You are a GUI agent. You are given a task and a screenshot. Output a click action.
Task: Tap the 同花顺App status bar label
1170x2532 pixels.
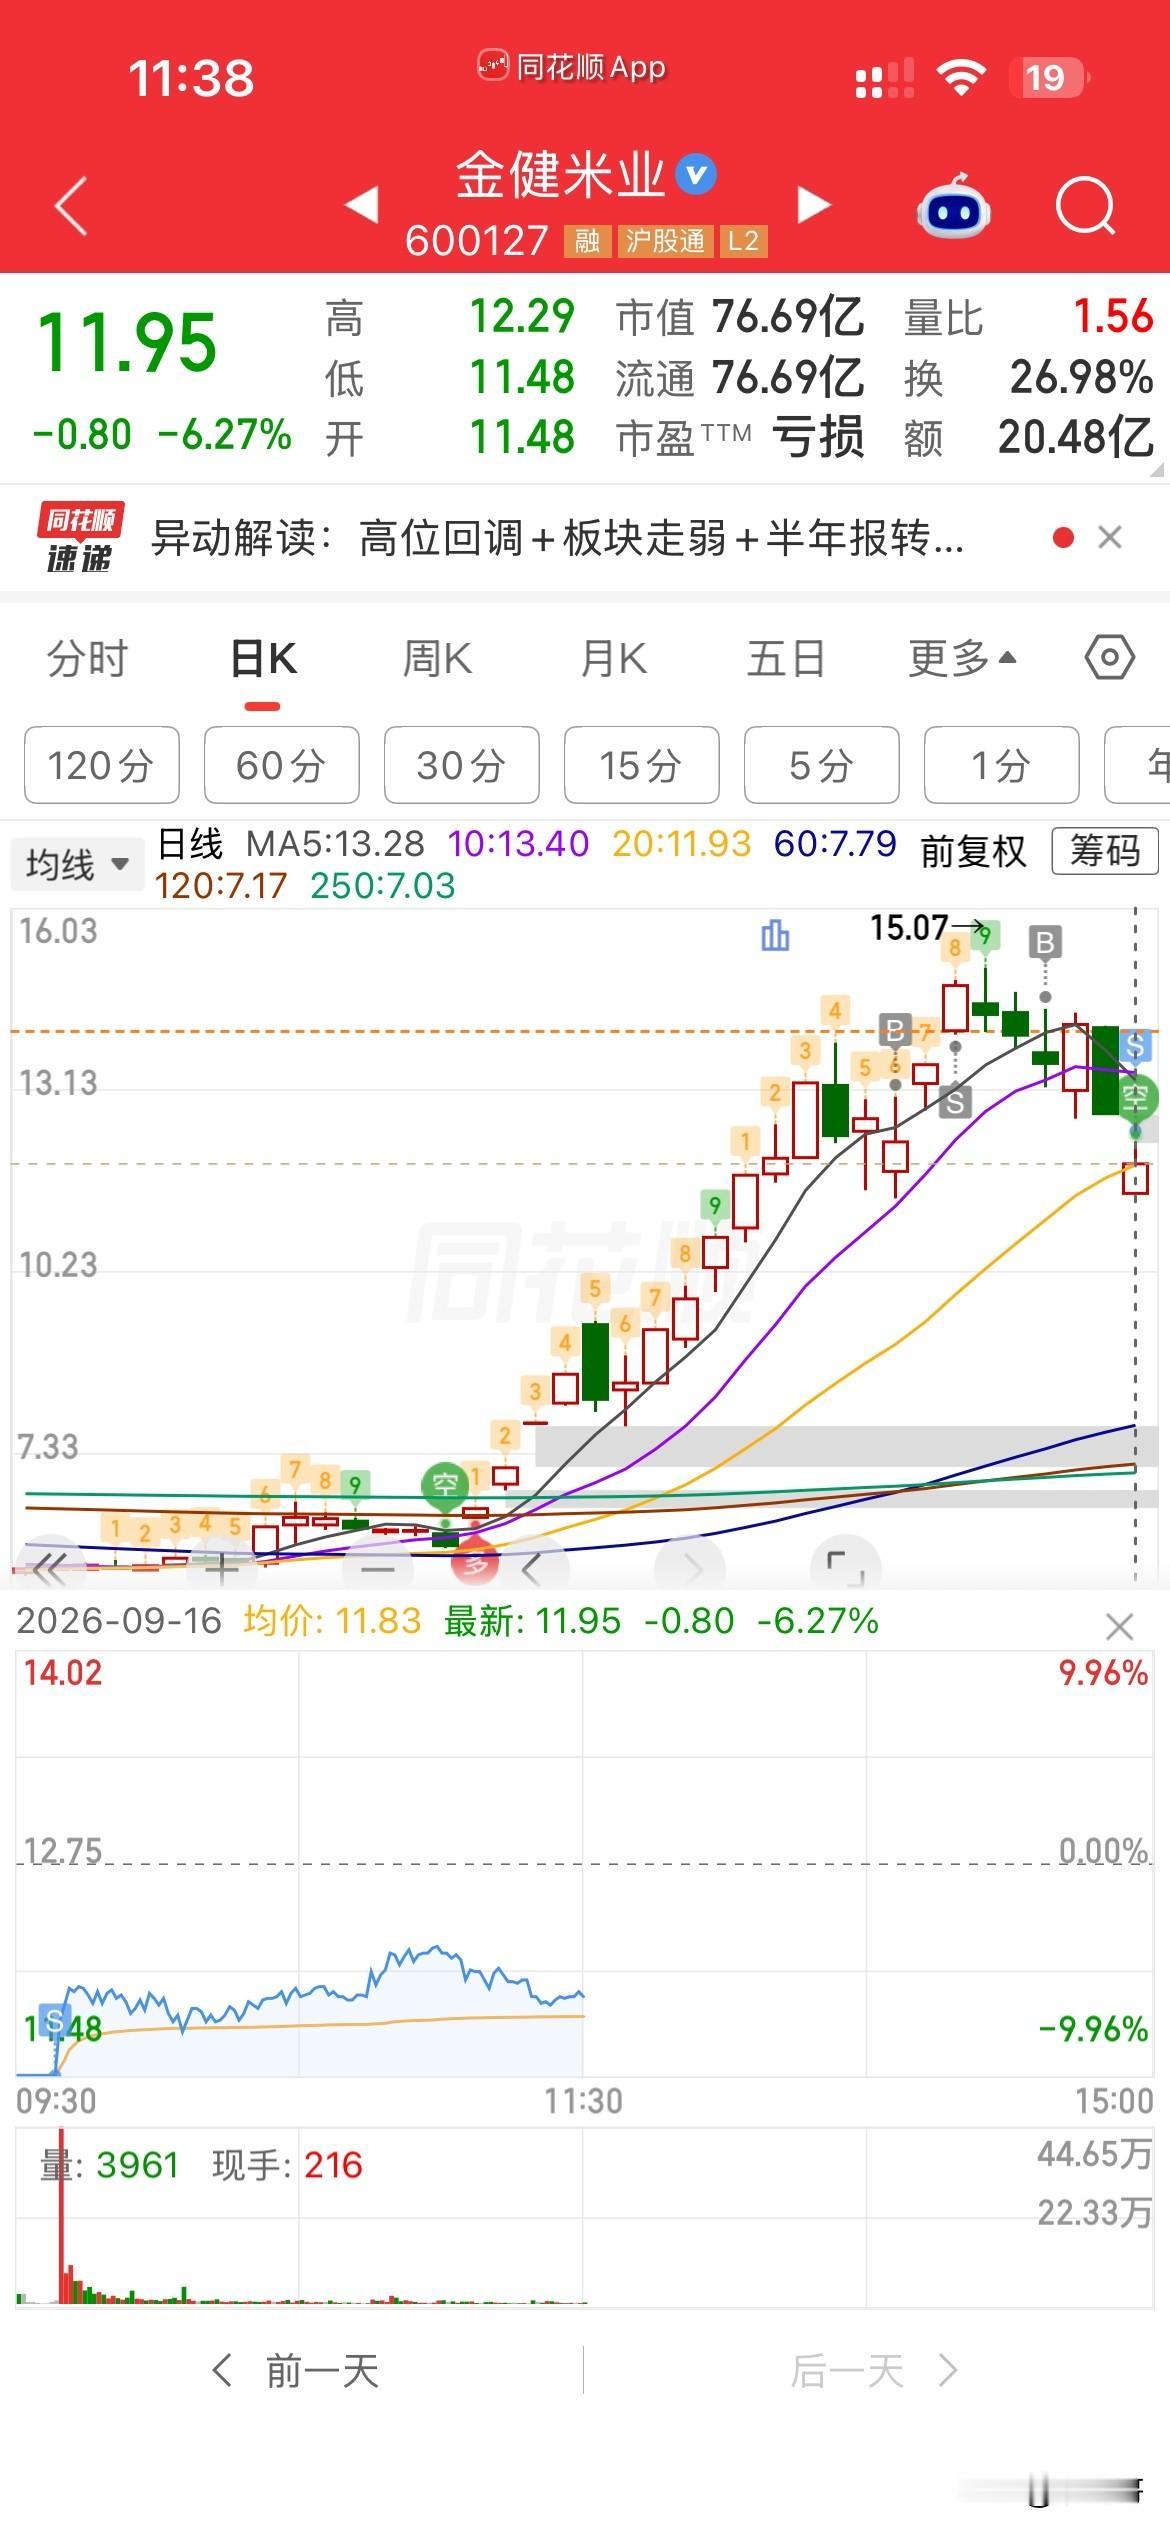click(x=571, y=67)
